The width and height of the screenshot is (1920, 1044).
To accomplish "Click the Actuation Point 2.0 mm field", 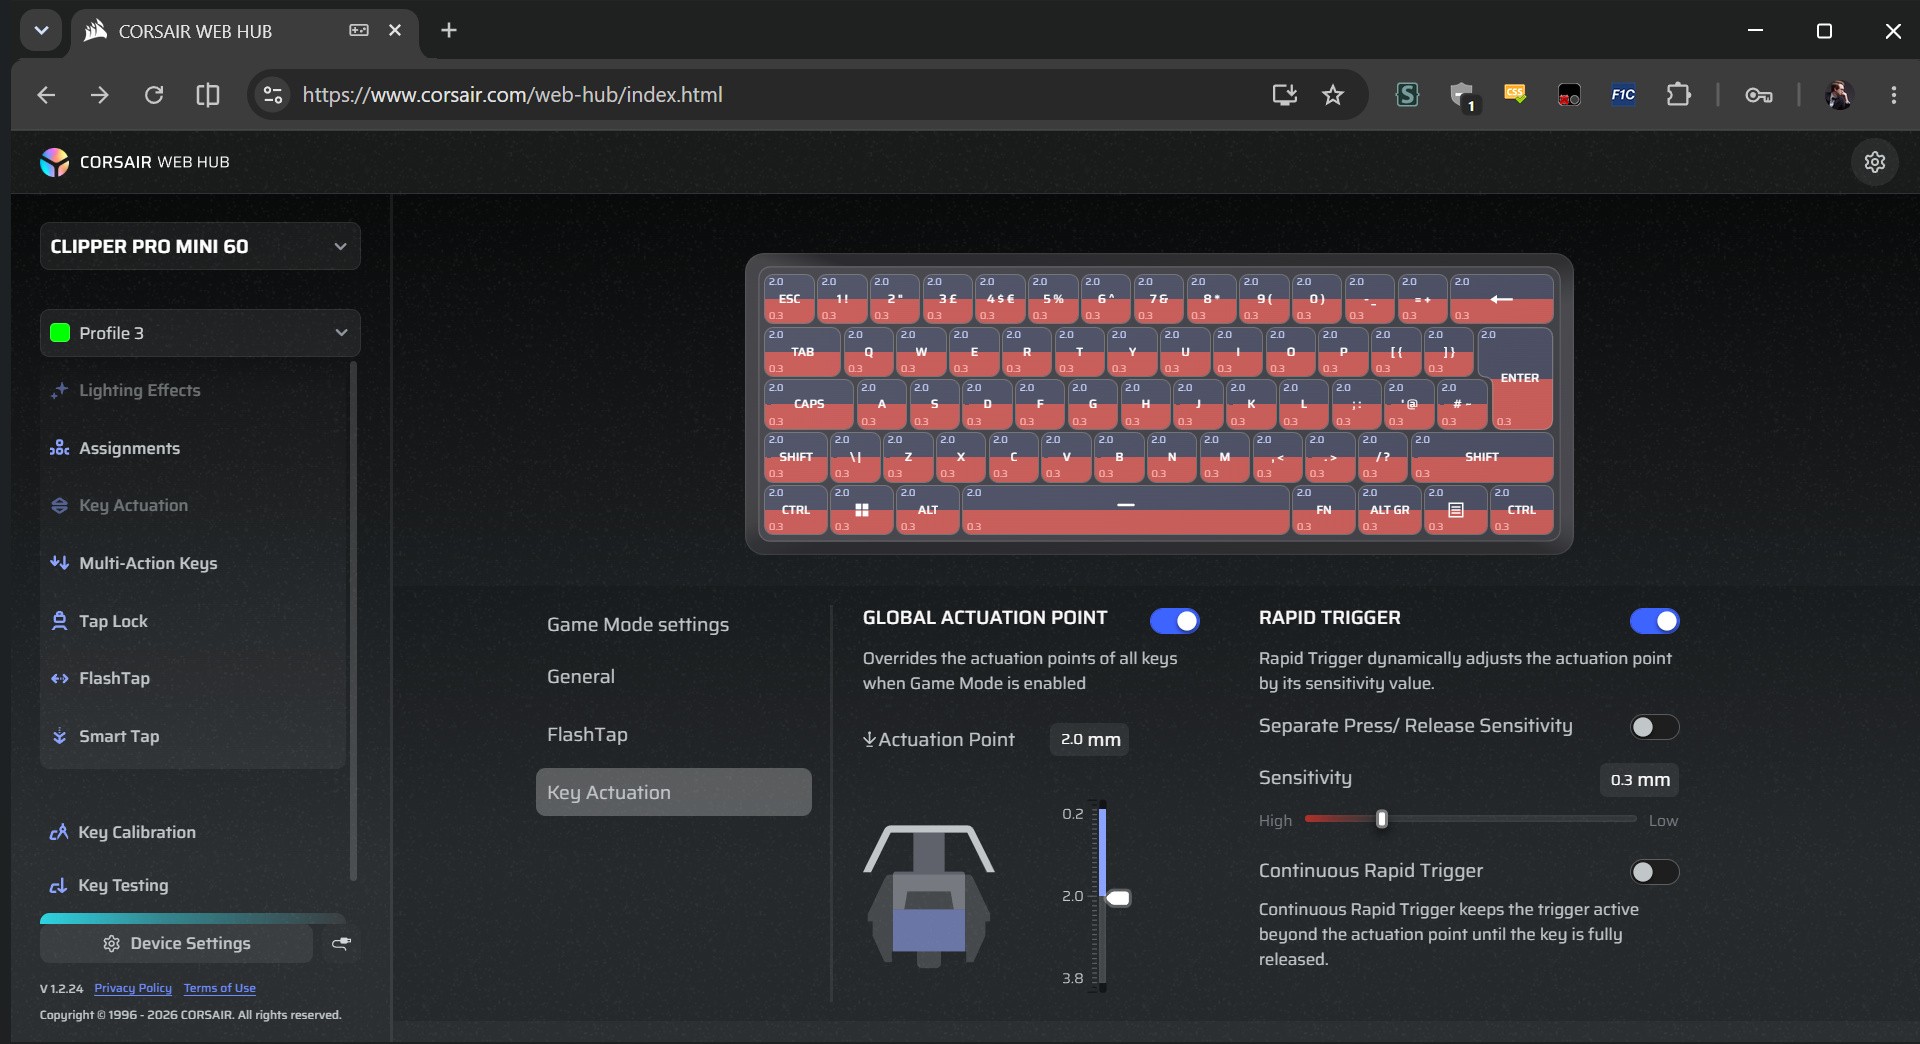I will click(1089, 740).
